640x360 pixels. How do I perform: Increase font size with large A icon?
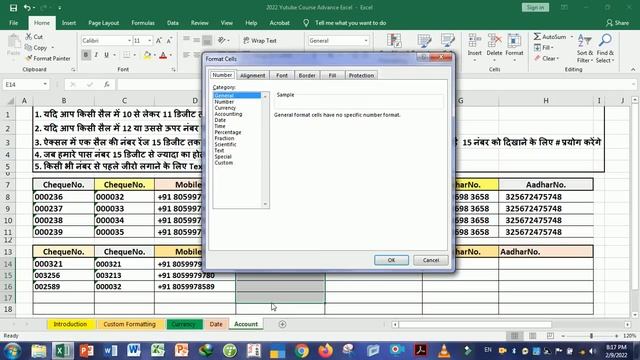tap(159, 40)
